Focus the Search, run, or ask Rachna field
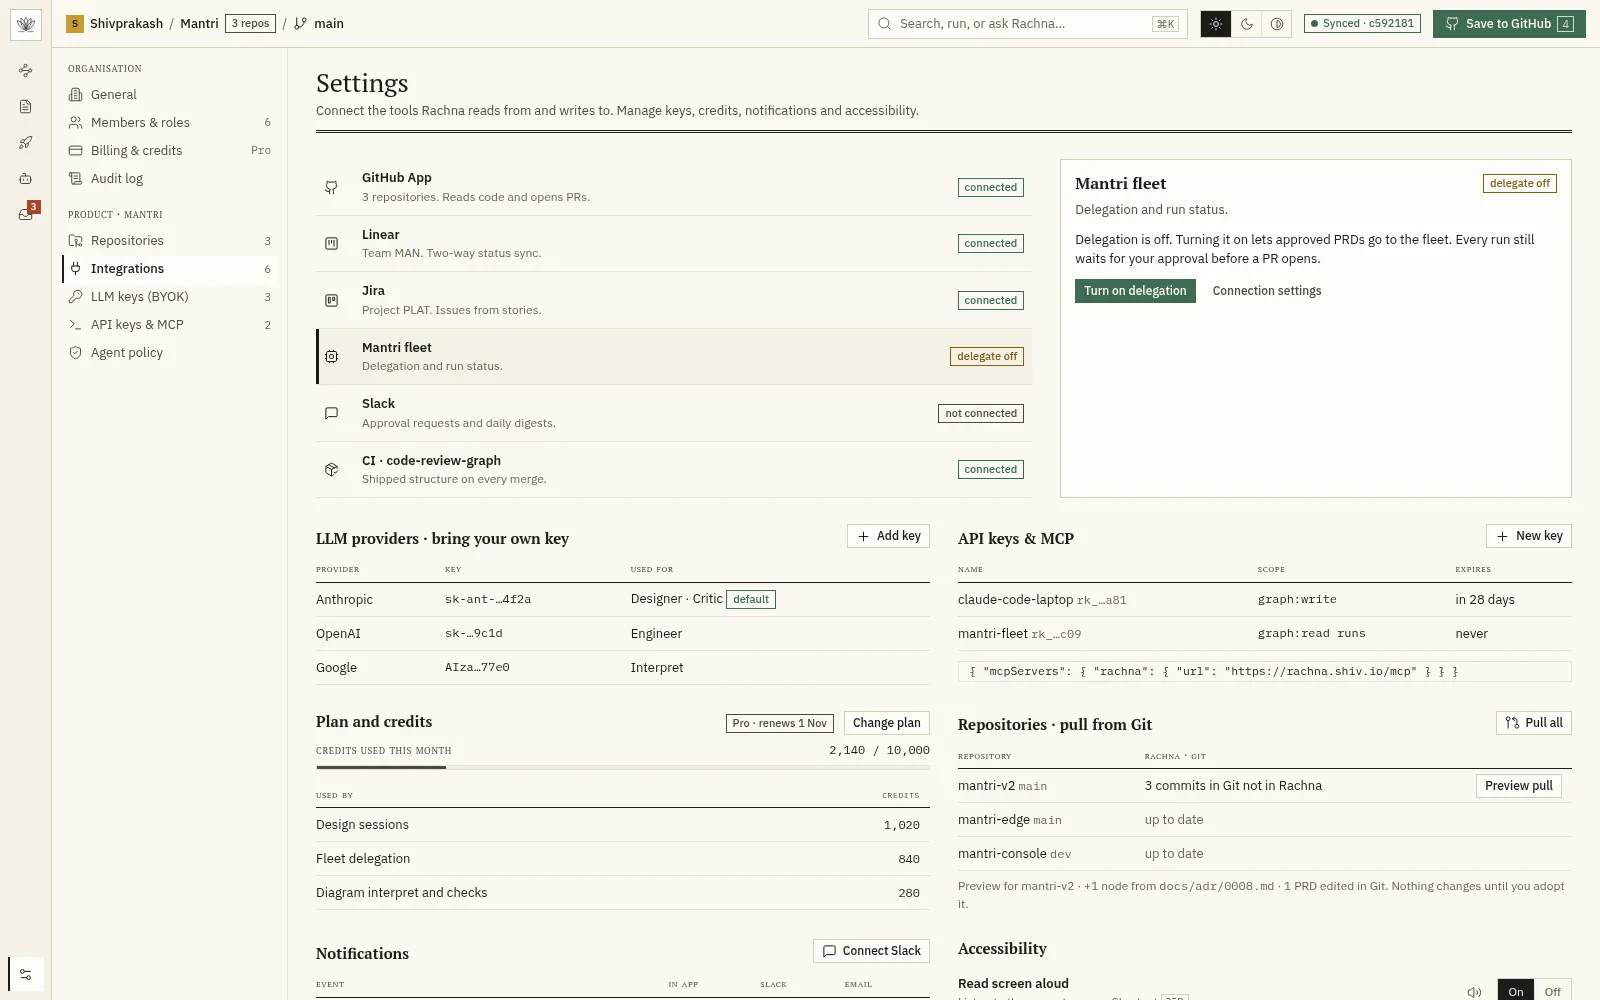The width and height of the screenshot is (1600, 1000). (x=1027, y=24)
